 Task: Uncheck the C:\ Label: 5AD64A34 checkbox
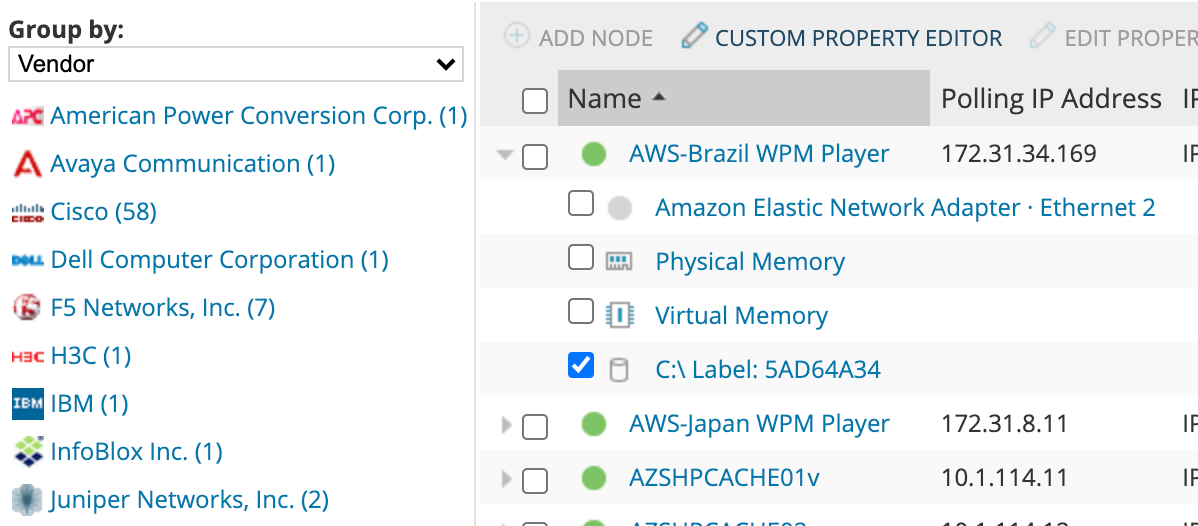coord(581,366)
